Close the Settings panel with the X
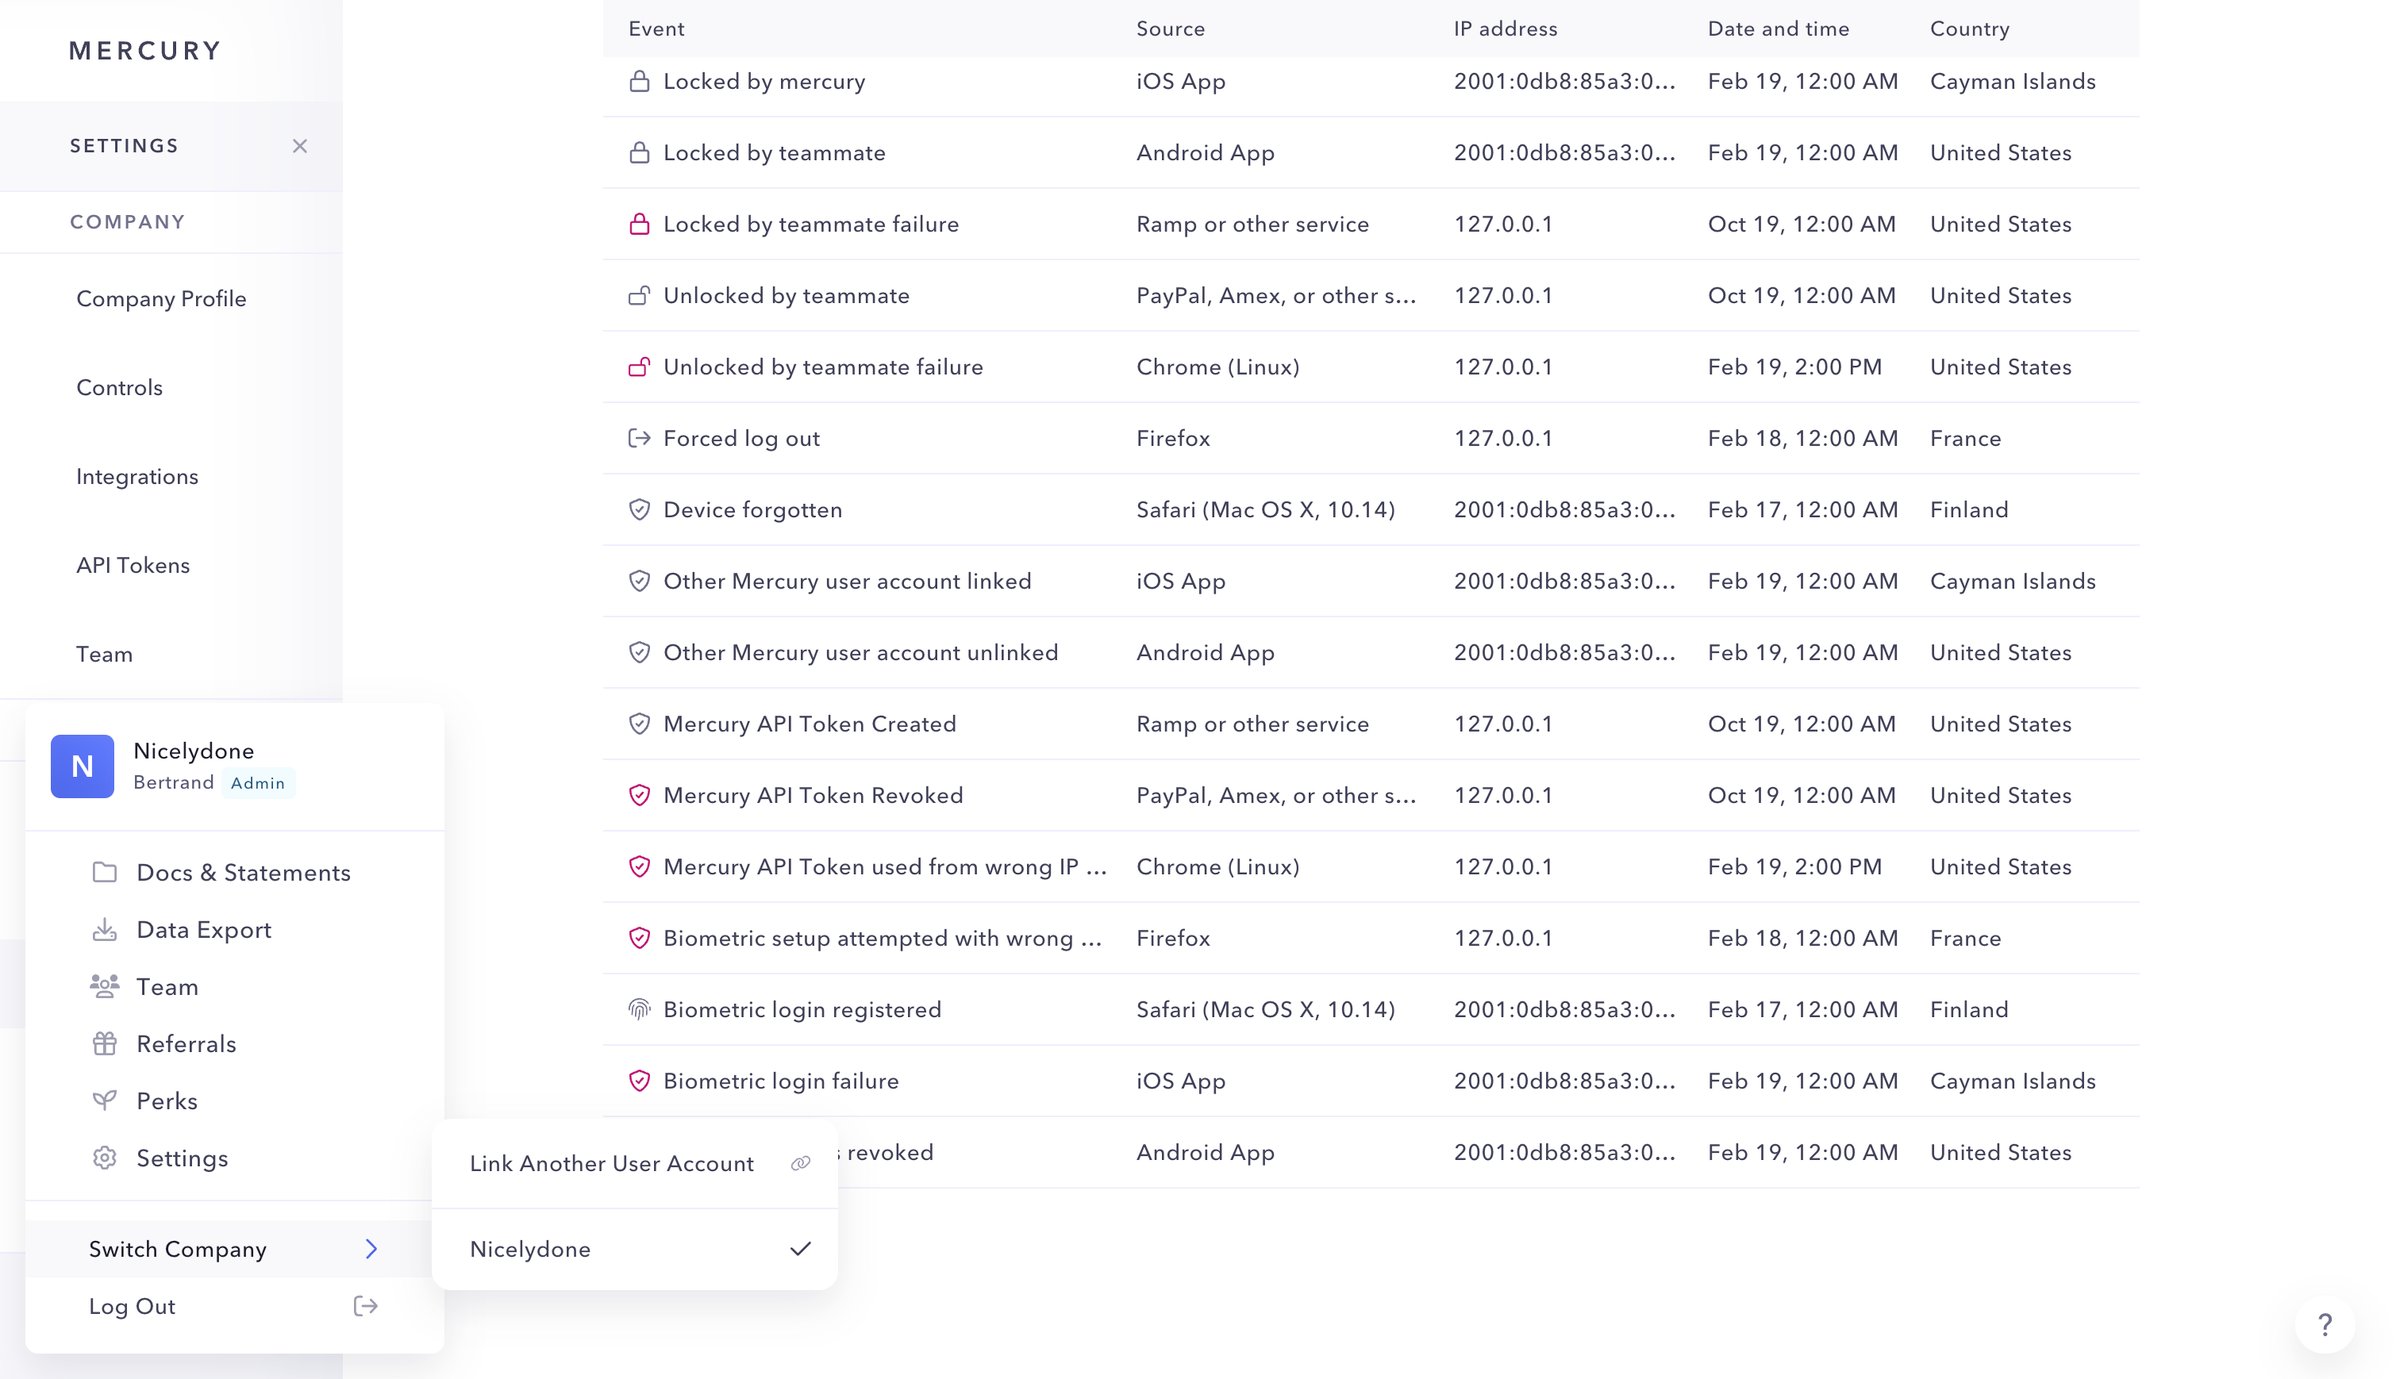The image size is (2400, 1379). pos(300,146)
